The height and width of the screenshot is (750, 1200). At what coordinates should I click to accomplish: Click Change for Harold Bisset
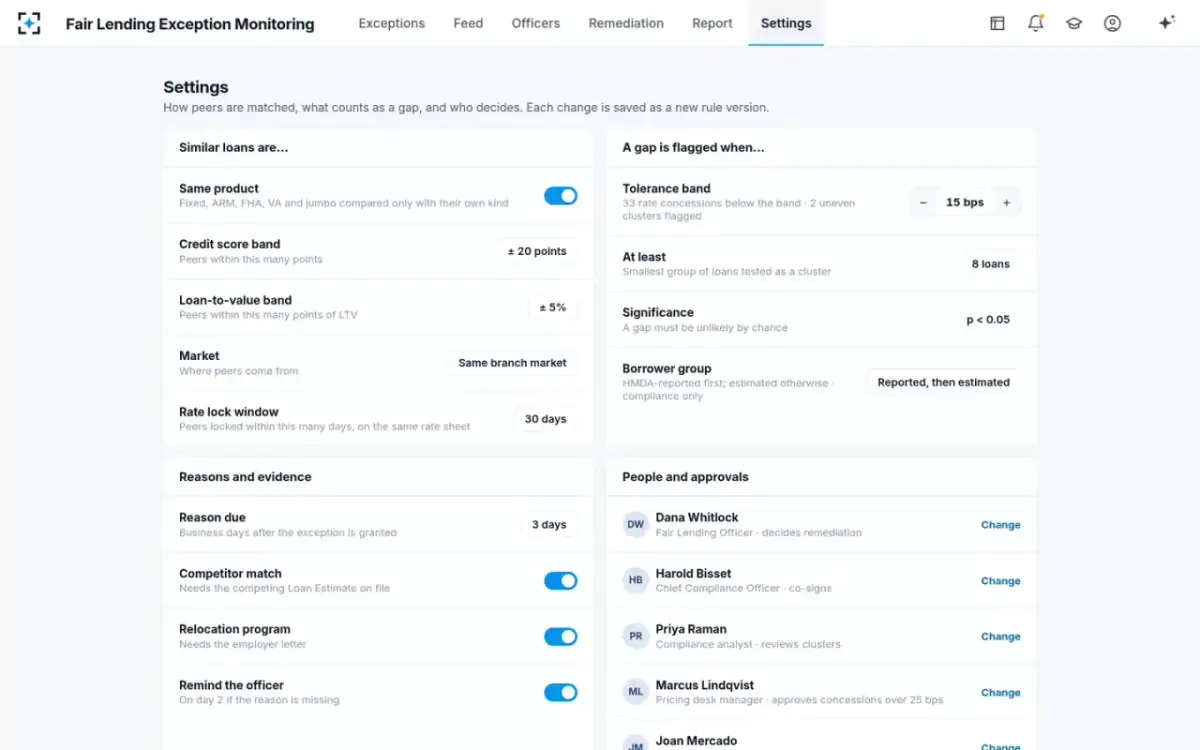[1000, 581]
